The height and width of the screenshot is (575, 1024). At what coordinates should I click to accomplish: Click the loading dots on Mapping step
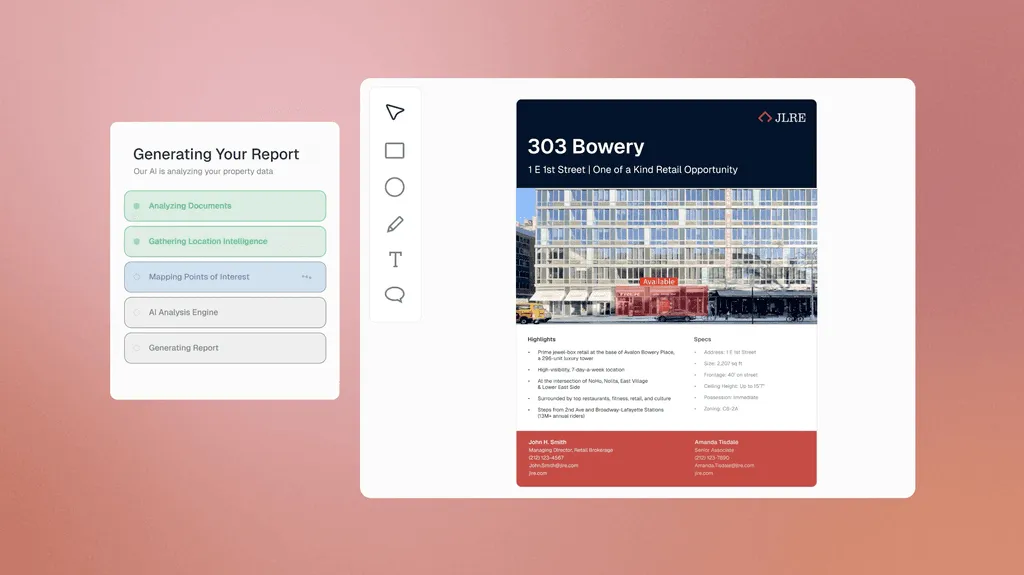click(x=306, y=277)
